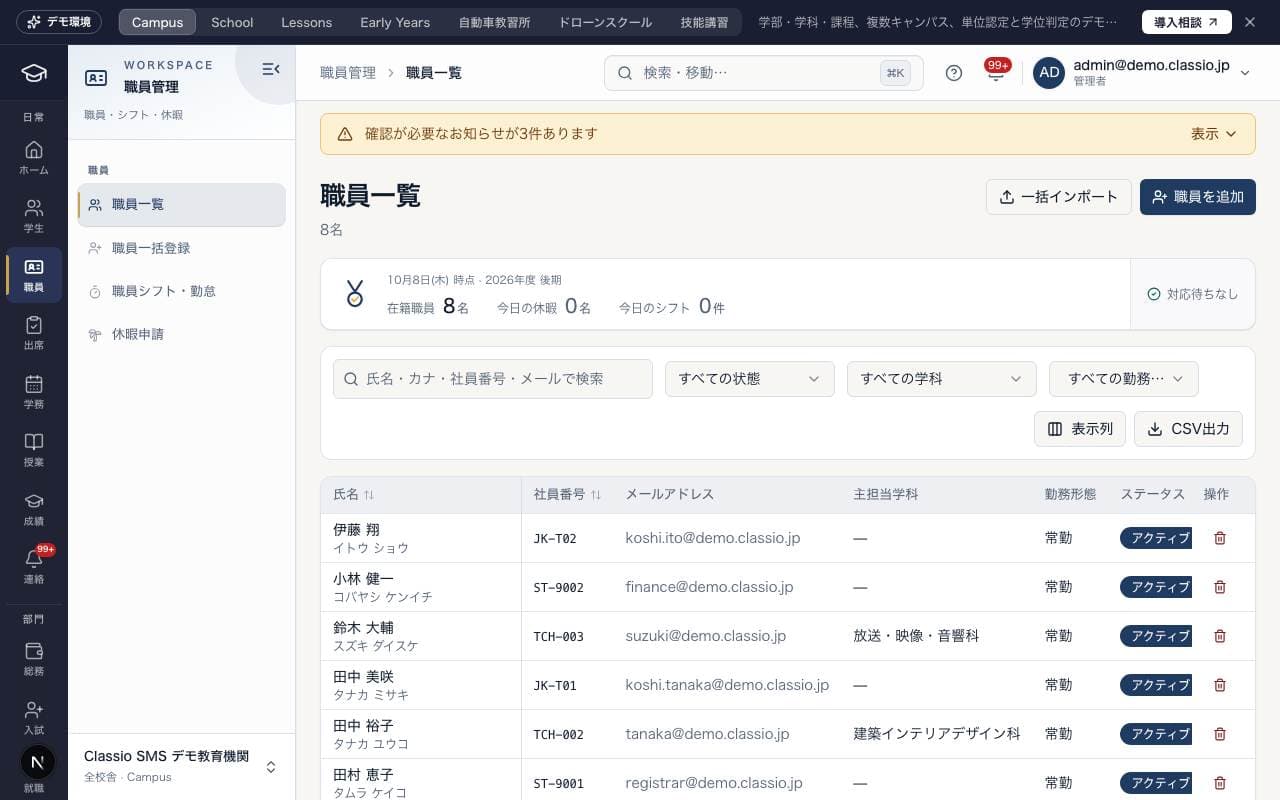The width and height of the screenshot is (1280, 800).
Task: Switch to Early Years tab
Action: (x=395, y=22)
